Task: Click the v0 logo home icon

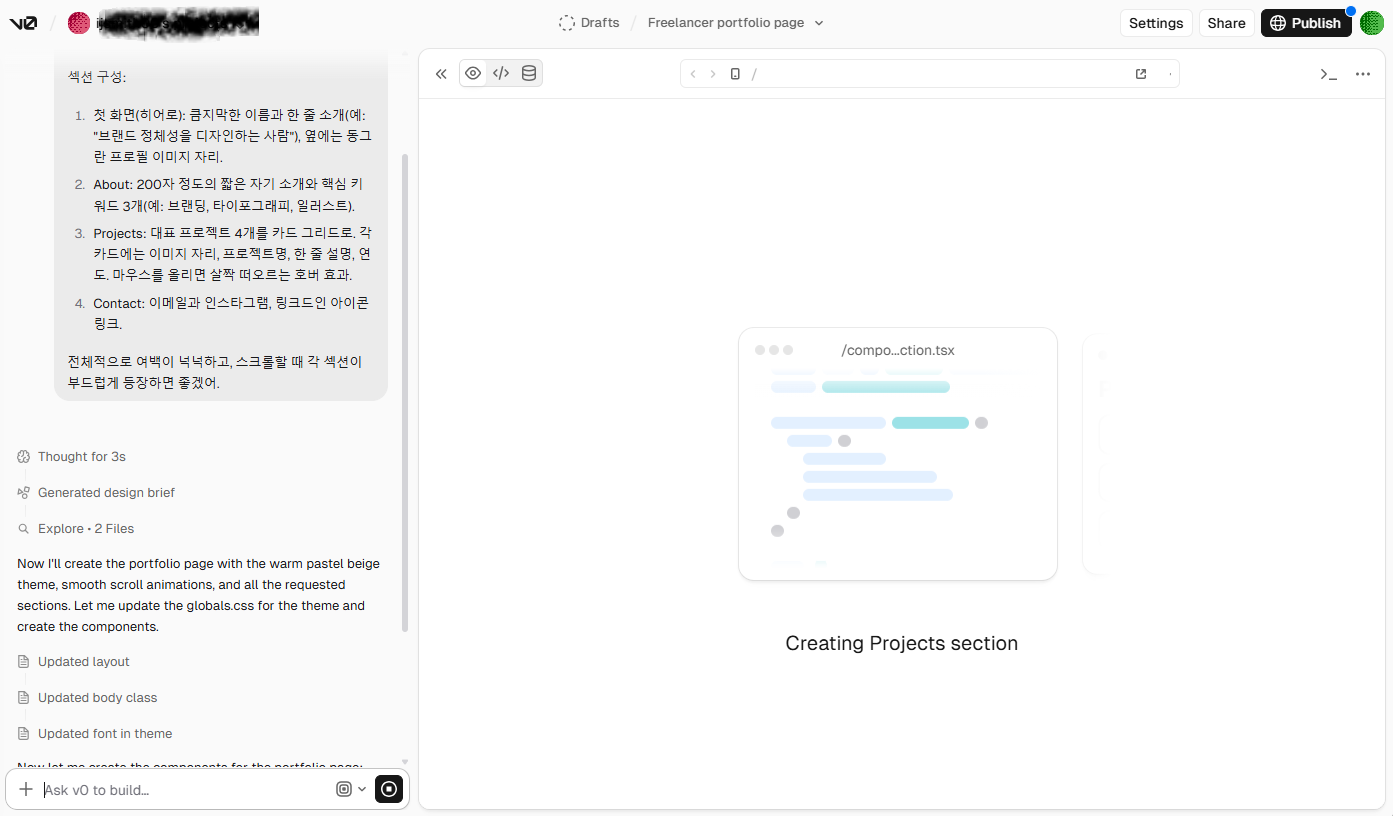Action: (x=23, y=23)
